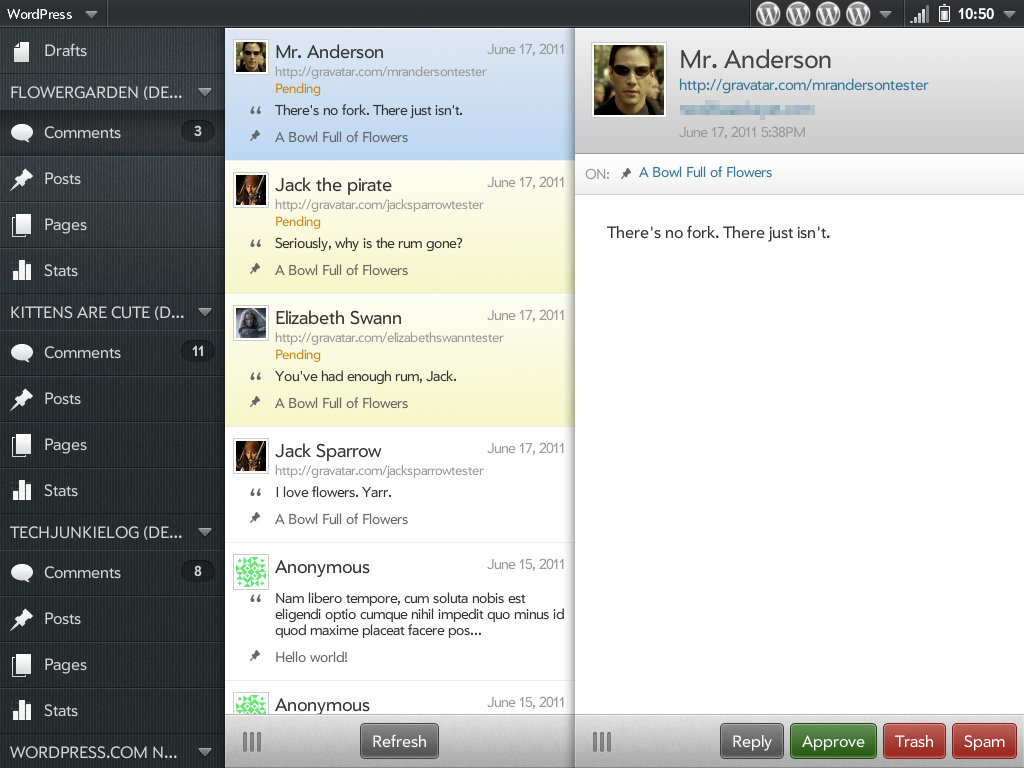1024x768 pixels.
Task: Click Techjunkielog Posts pushpin icon
Action: click(x=22, y=619)
